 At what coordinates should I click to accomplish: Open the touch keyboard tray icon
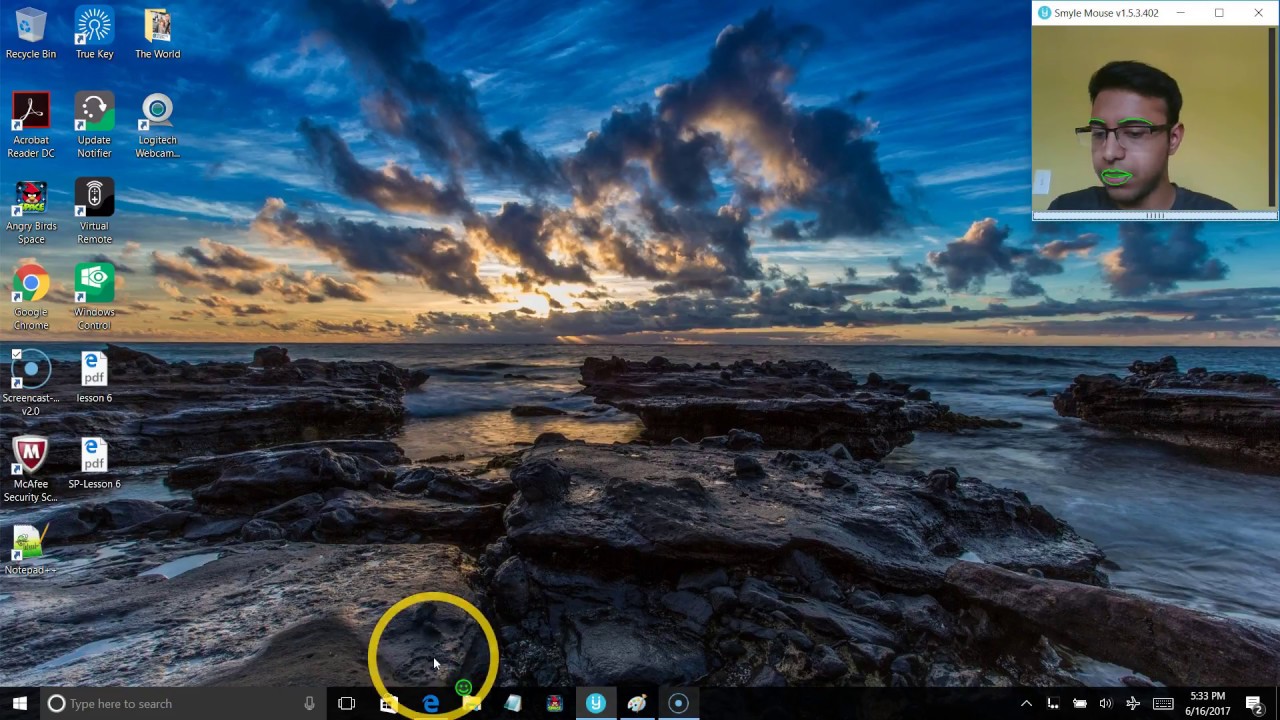click(x=1162, y=703)
